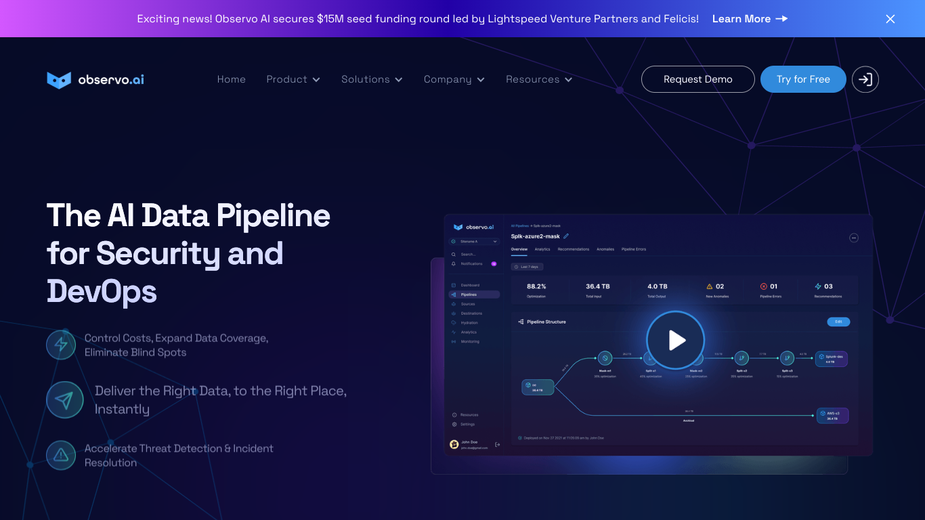Click the three-dot more options circle in preview
The image size is (925, 520).
854,238
